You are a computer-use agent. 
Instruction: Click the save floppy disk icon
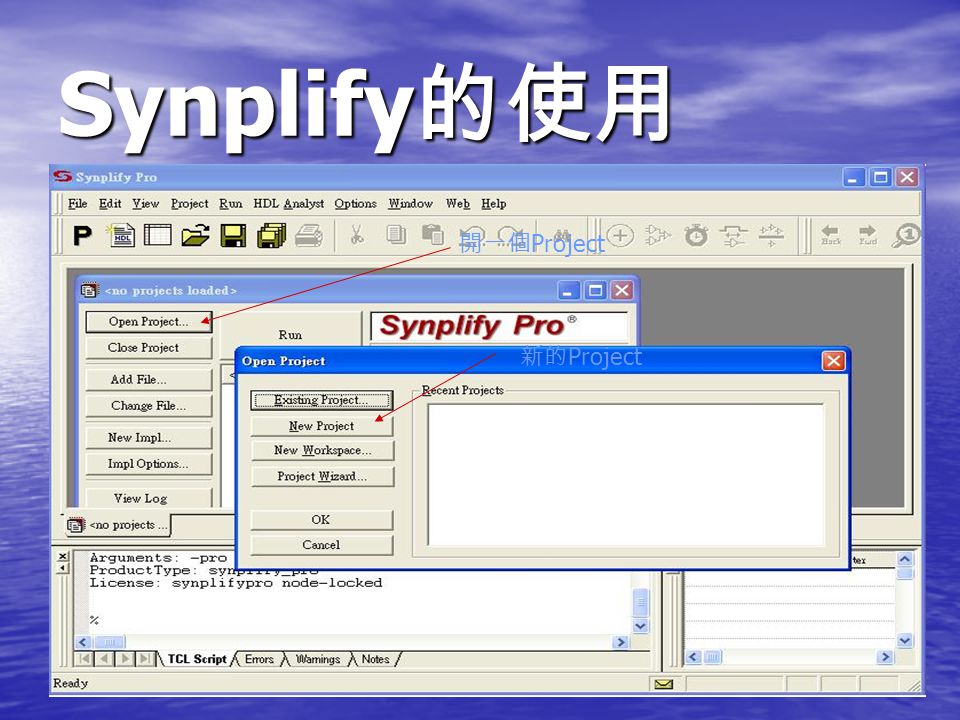click(x=233, y=235)
